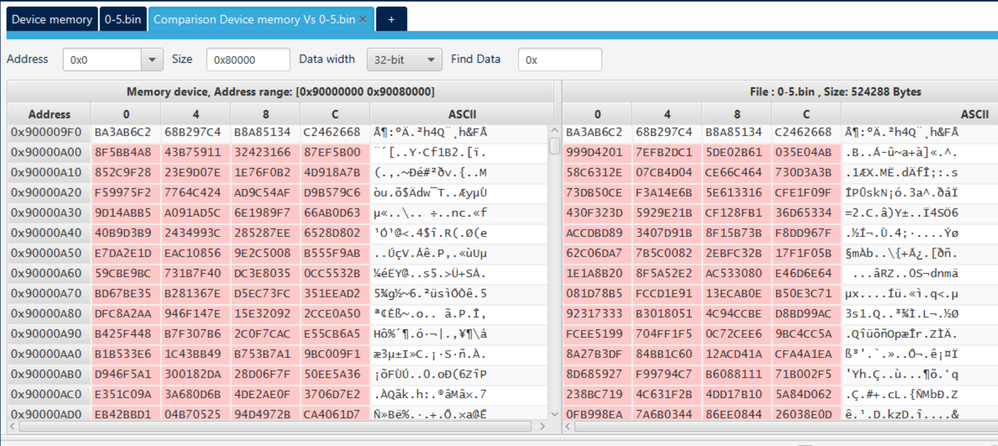Open the Address dropdown arrow

click(x=151, y=60)
